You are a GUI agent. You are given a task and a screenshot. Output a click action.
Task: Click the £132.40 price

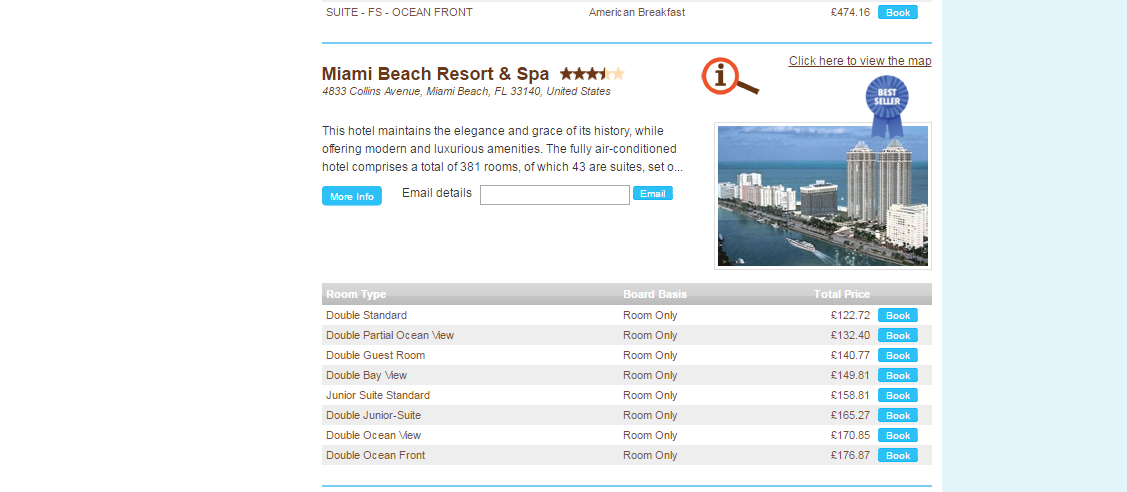[850, 335]
